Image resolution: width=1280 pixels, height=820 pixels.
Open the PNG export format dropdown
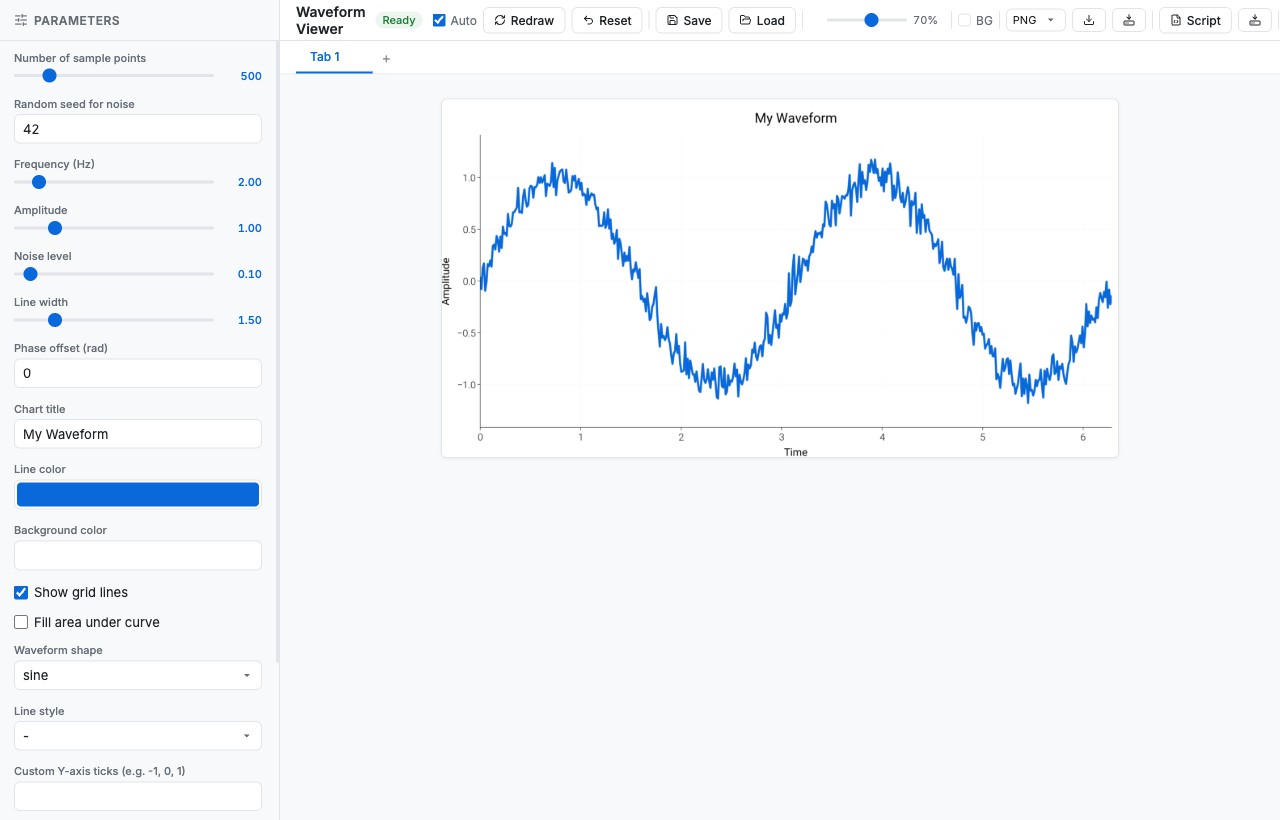pos(1035,20)
